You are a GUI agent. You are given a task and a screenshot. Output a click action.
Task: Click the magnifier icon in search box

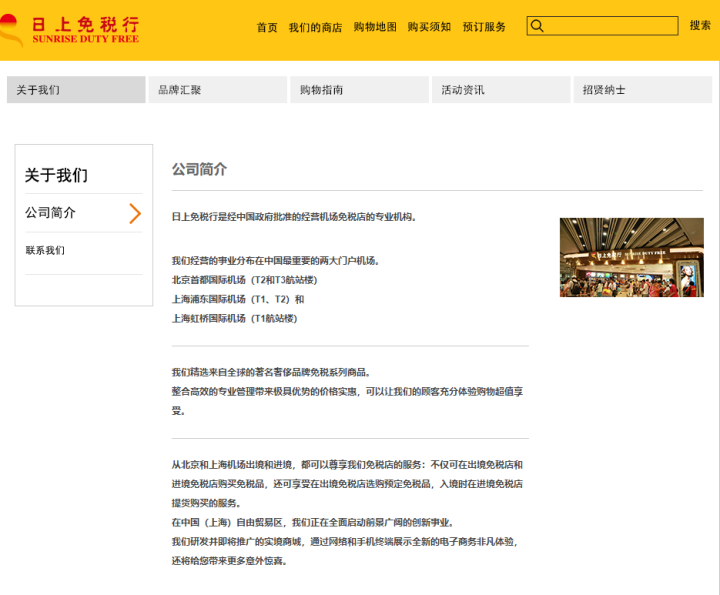click(x=537, y=27)
